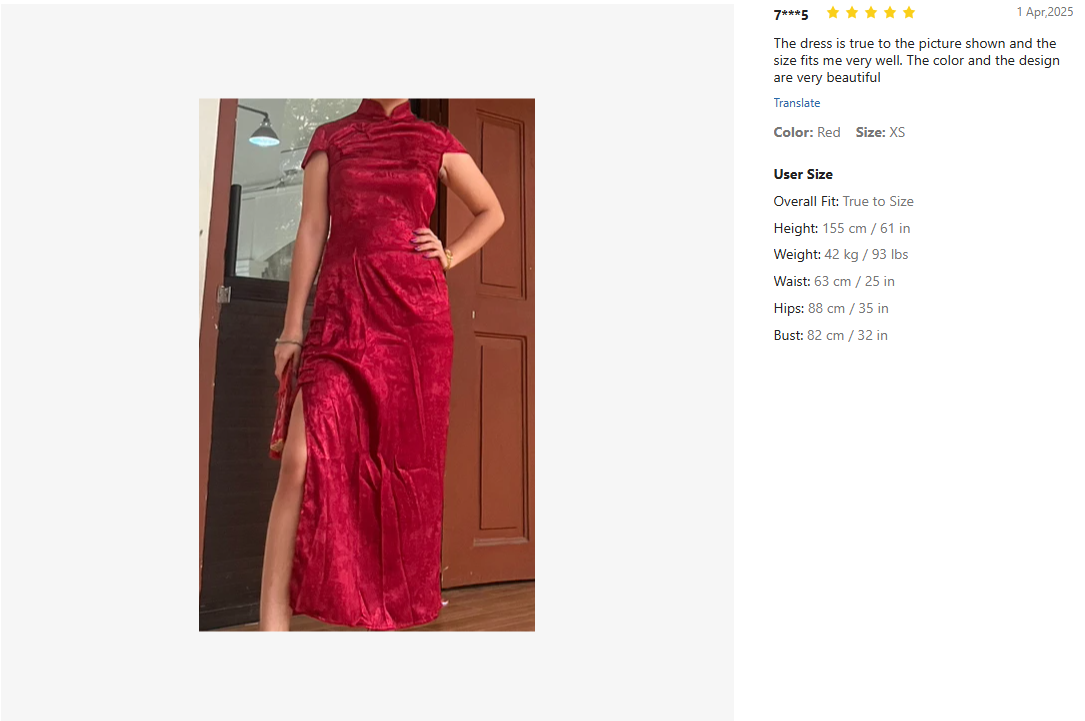Click the third rating star
The image size is (1085, 721).
pos(871,12)
